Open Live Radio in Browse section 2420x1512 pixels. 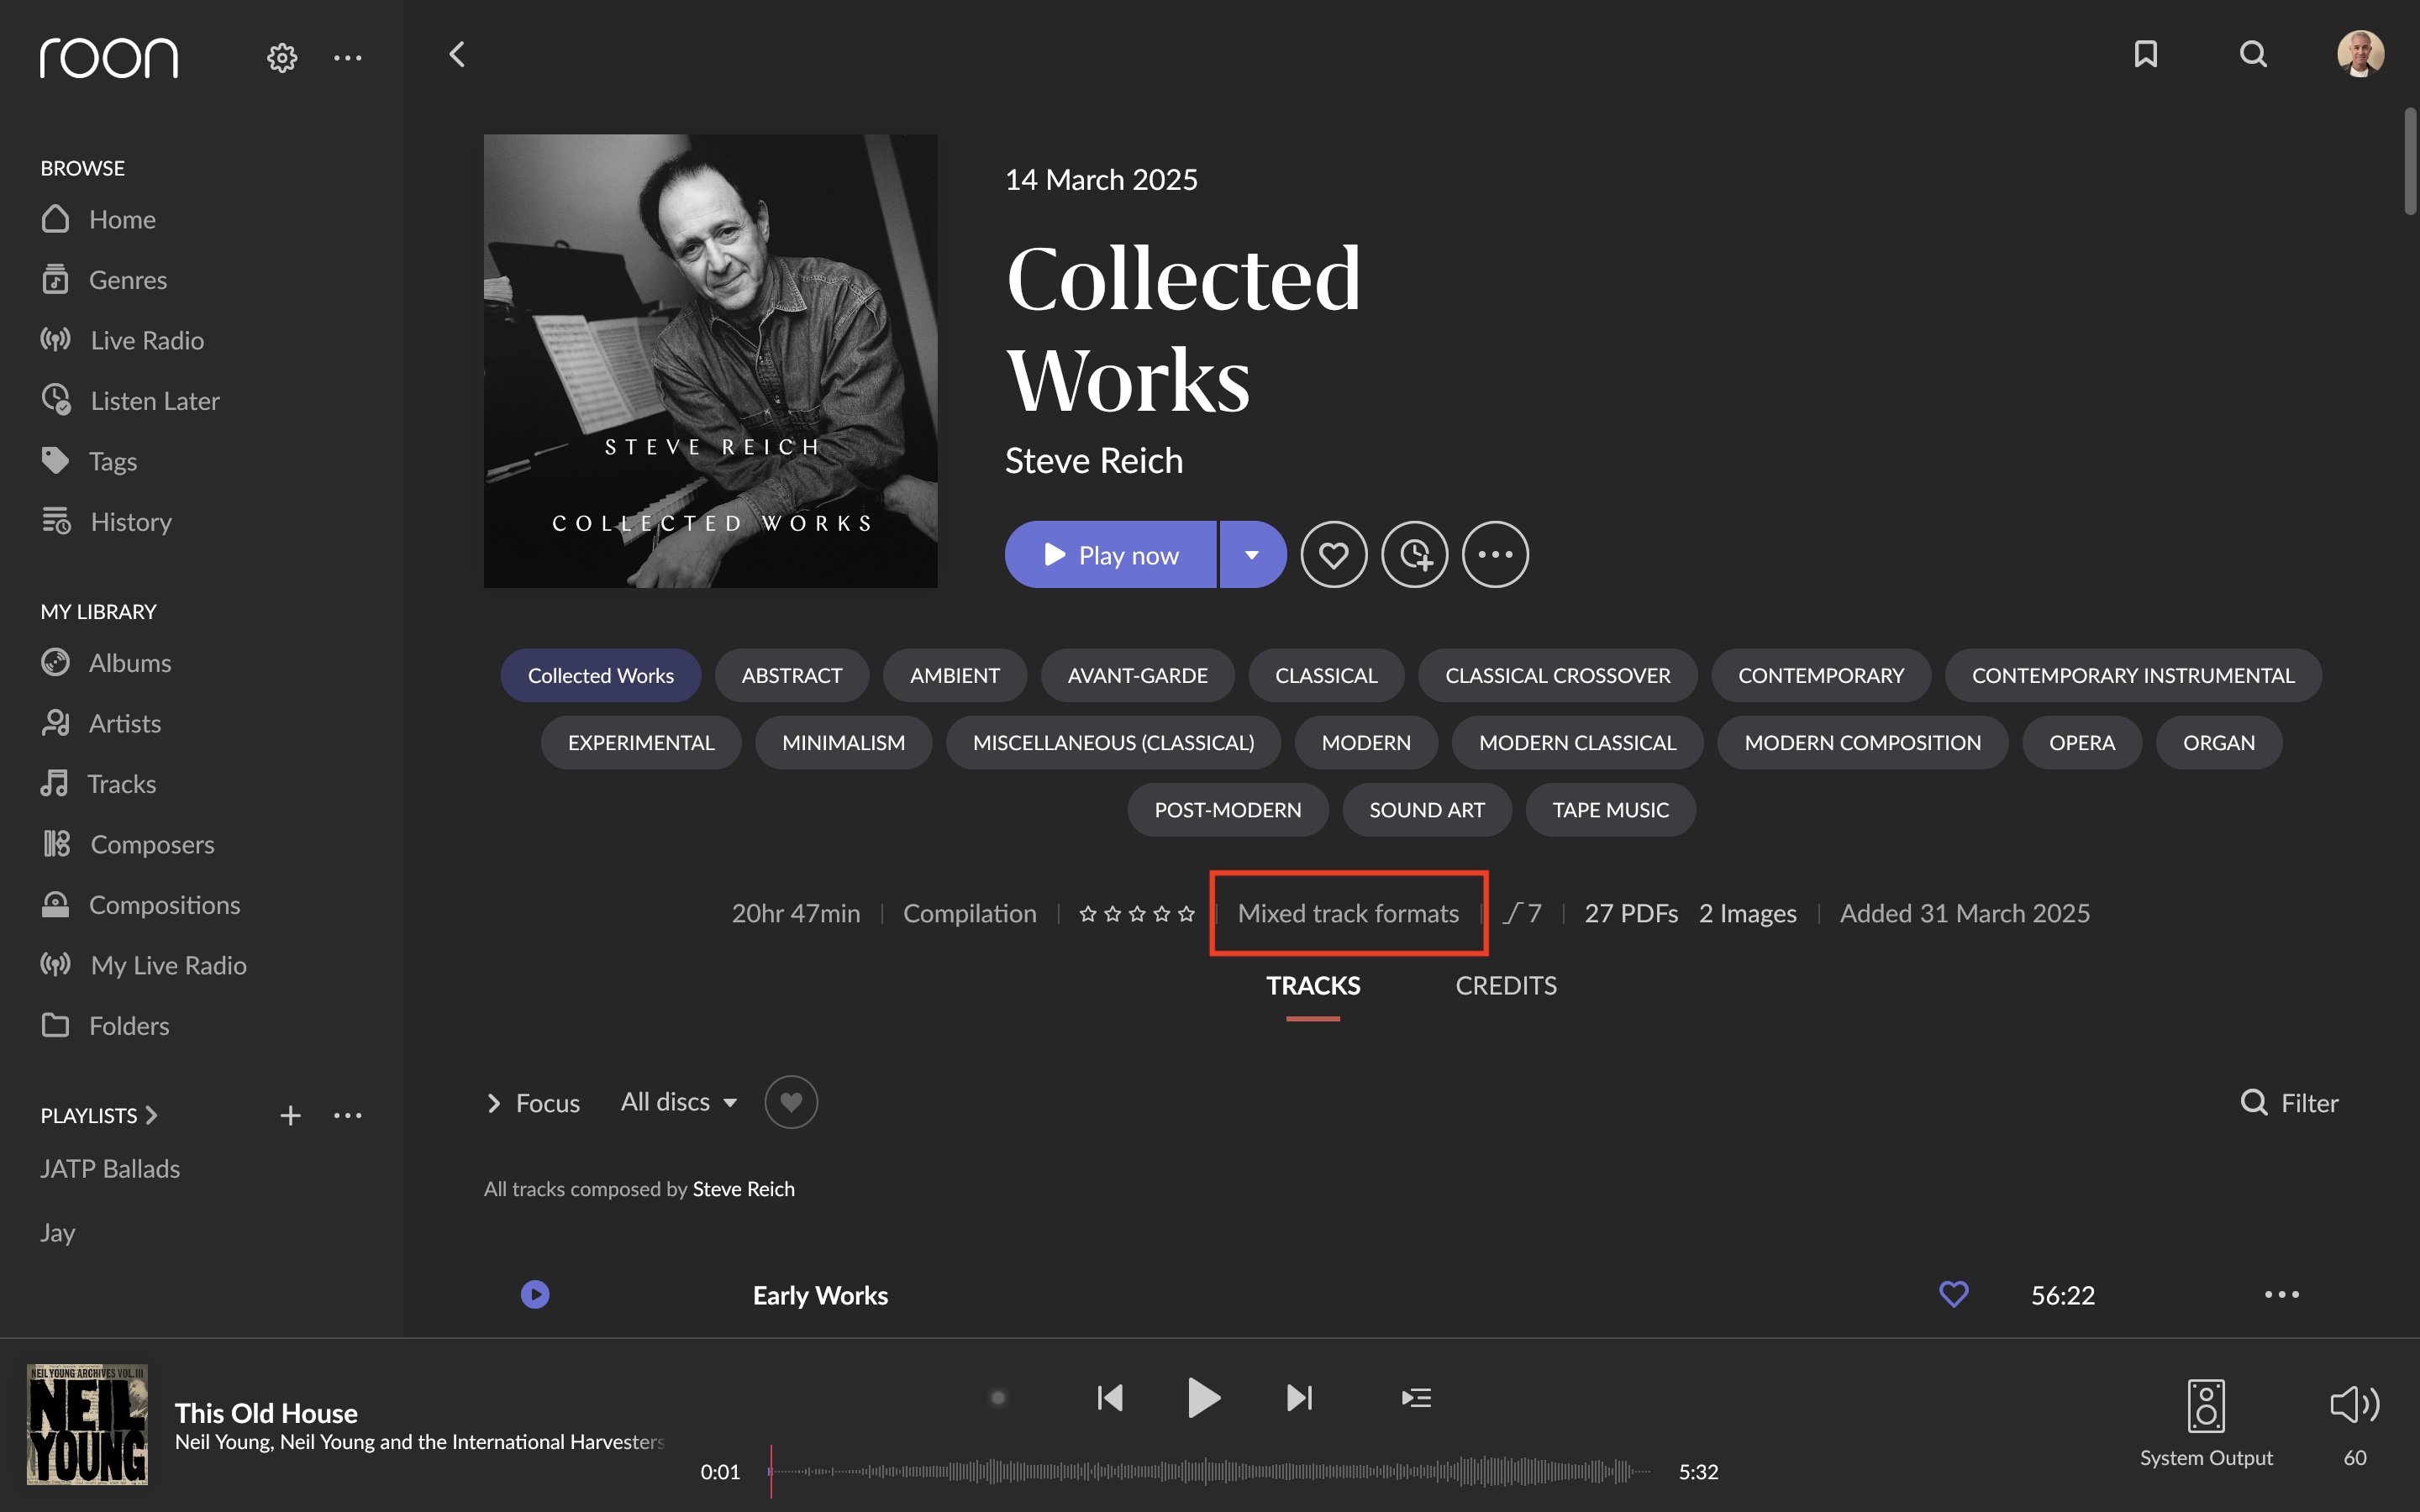[122, 340]
